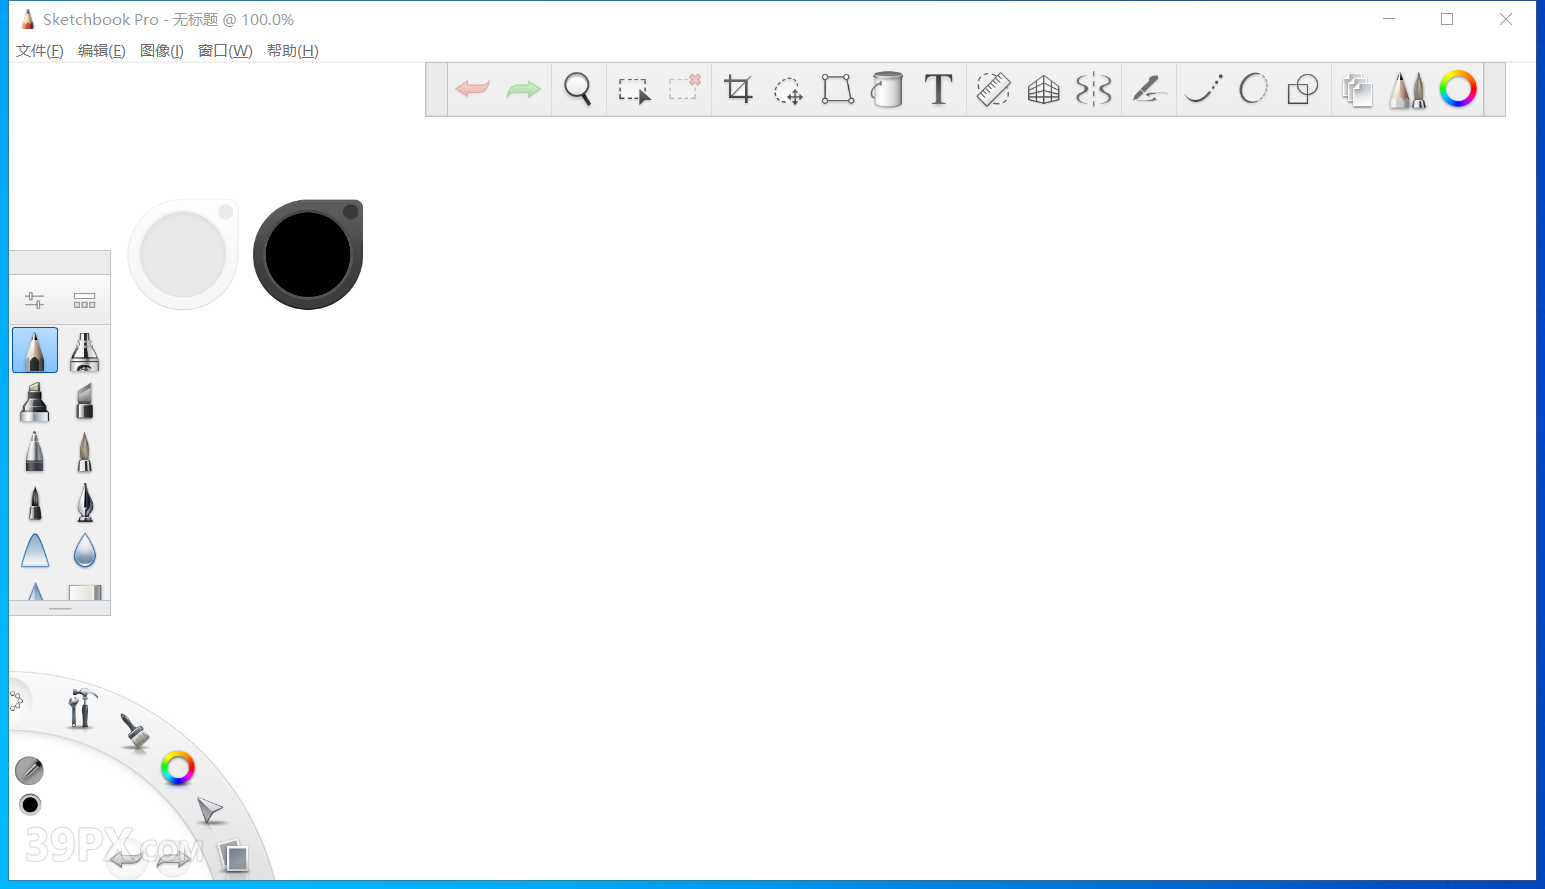
Task: Select the Chisel tip marker brush
Action: click(x=85, y=401)
